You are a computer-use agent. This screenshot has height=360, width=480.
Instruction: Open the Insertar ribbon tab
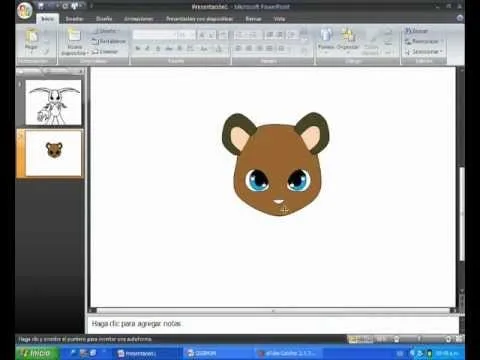tap(74, 19)
